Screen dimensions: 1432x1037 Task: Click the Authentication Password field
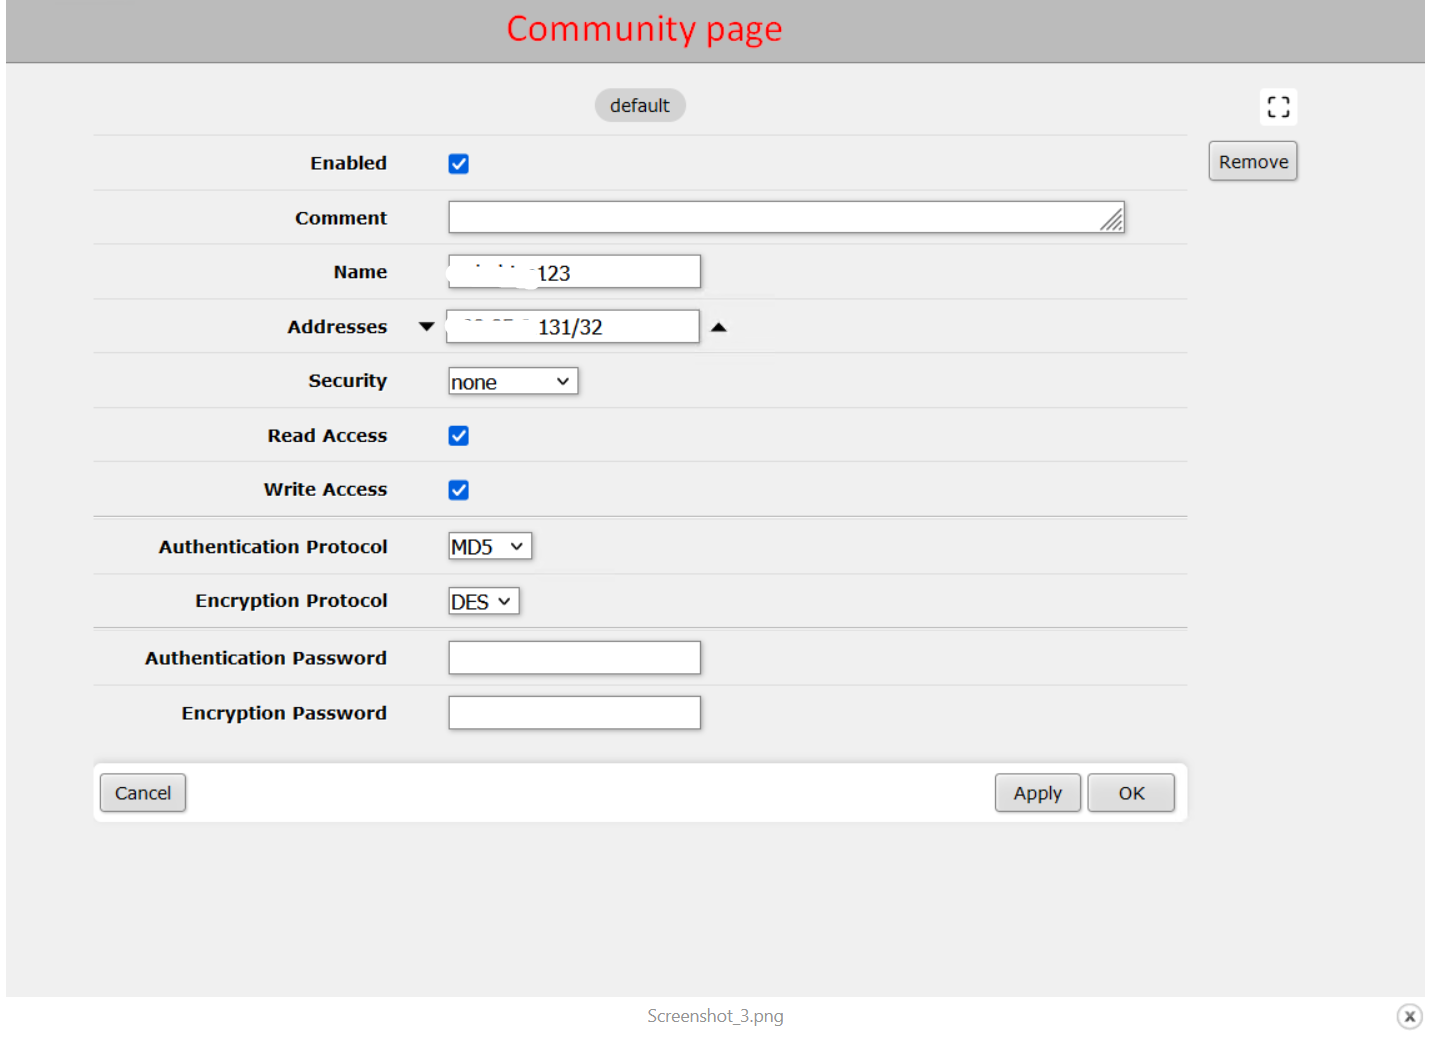pyautogui.click(x=574, y=658)
